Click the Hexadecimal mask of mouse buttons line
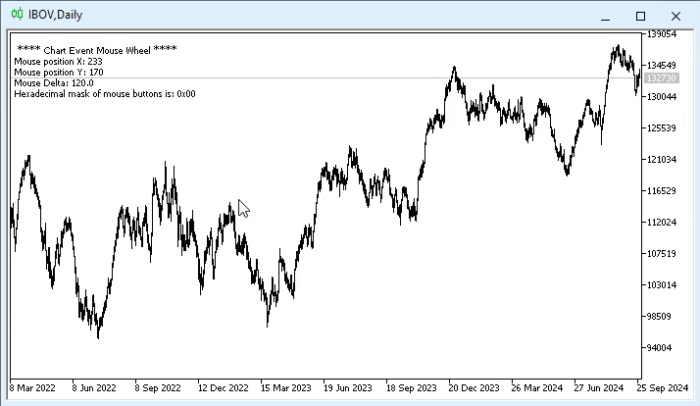This screenshot has height=406, width=700. pos(104,94)
